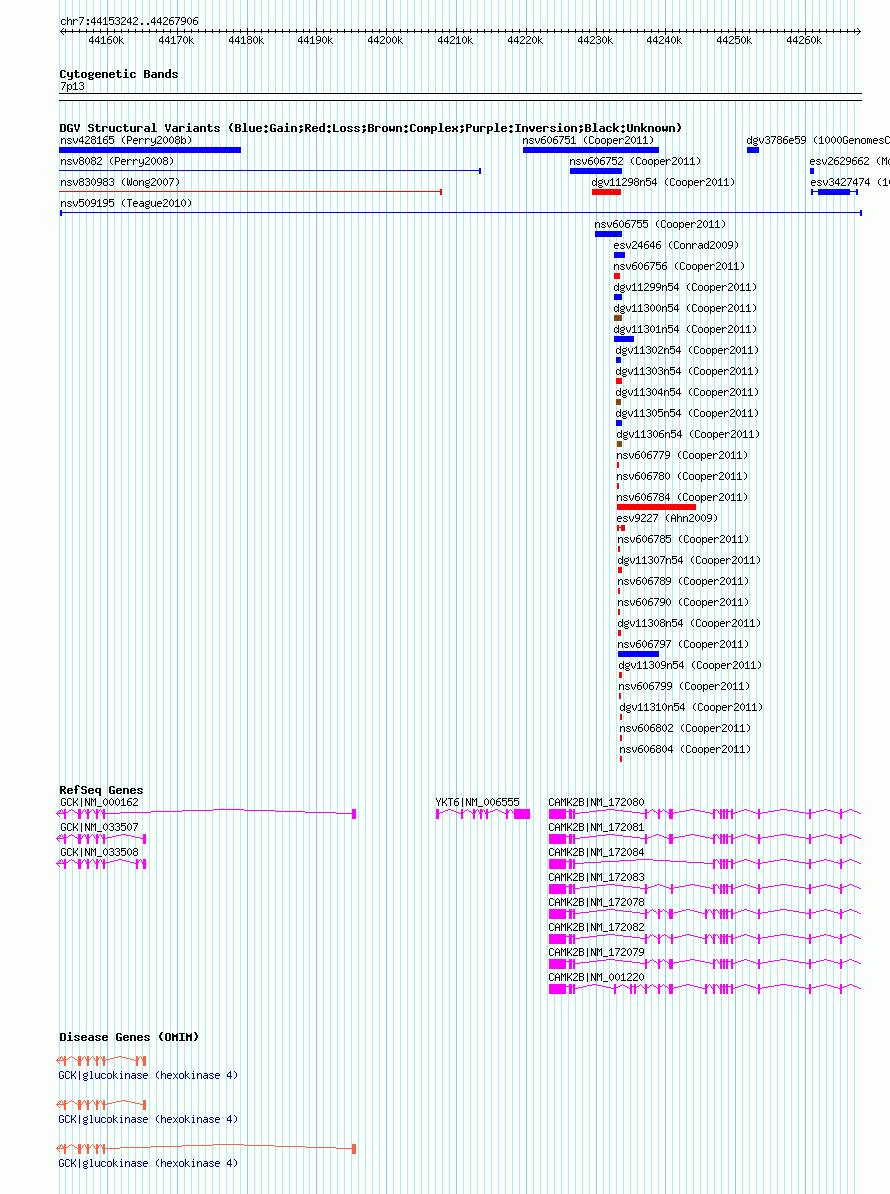The width and height of the screenshot is (890, 1194).
Task: Click the long red nsv606784 loss bar
Action: [x=656, y=507]
